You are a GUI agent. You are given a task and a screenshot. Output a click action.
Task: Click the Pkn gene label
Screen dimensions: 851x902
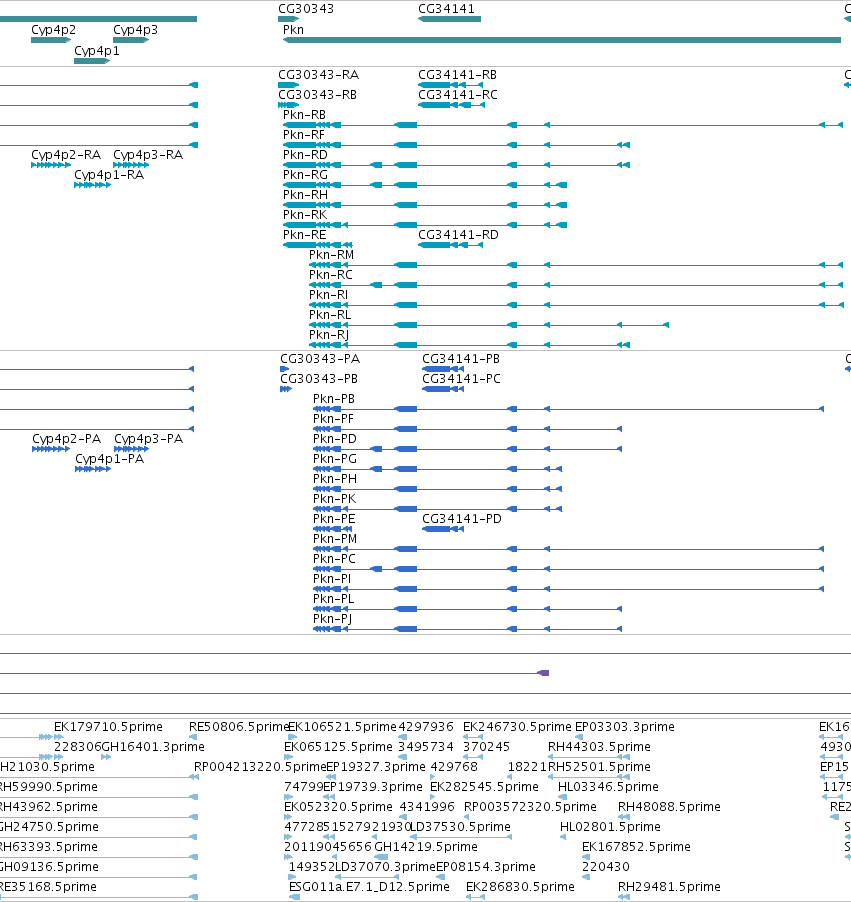coord(293,29)
